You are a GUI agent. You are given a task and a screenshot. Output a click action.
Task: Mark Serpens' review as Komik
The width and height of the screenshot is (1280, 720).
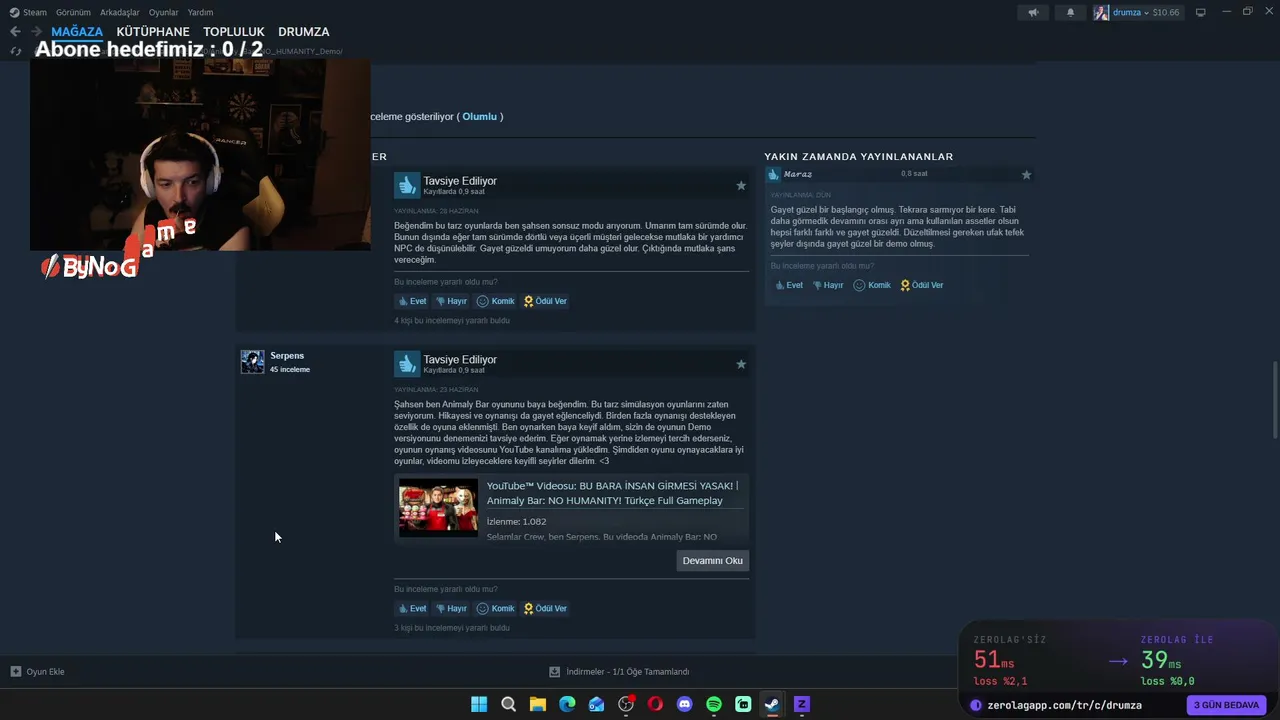496,608
